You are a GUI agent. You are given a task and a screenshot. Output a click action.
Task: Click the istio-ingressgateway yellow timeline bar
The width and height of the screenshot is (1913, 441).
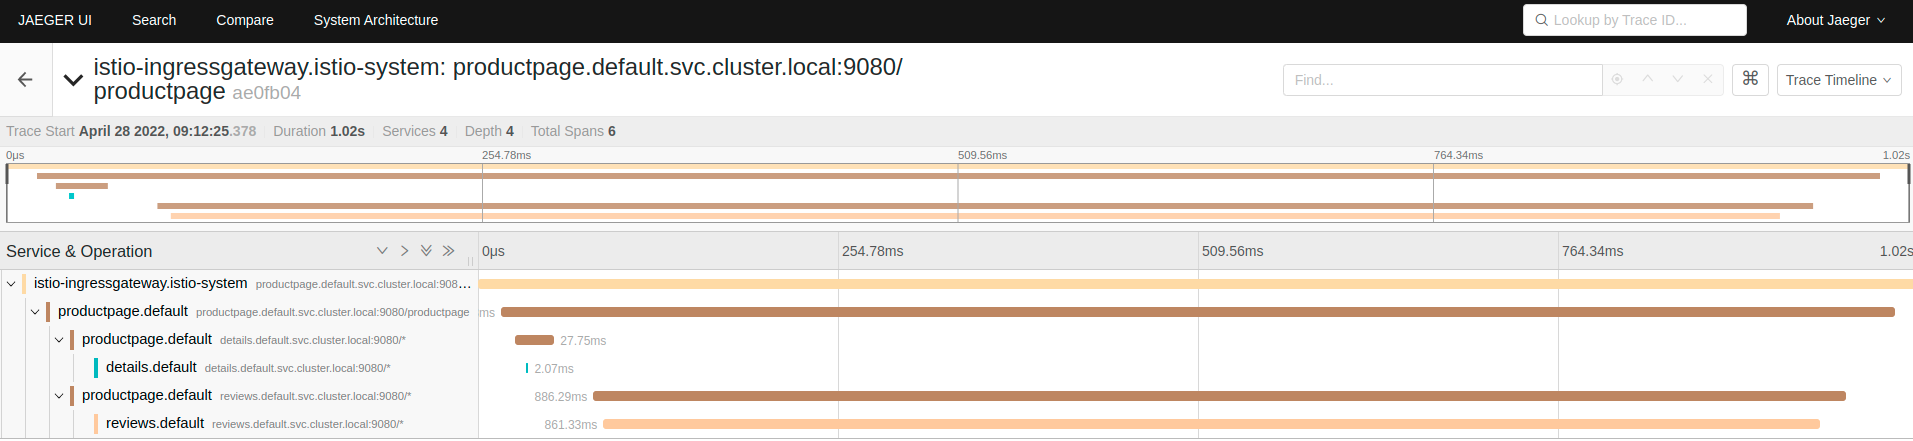tap(1196, 284)
